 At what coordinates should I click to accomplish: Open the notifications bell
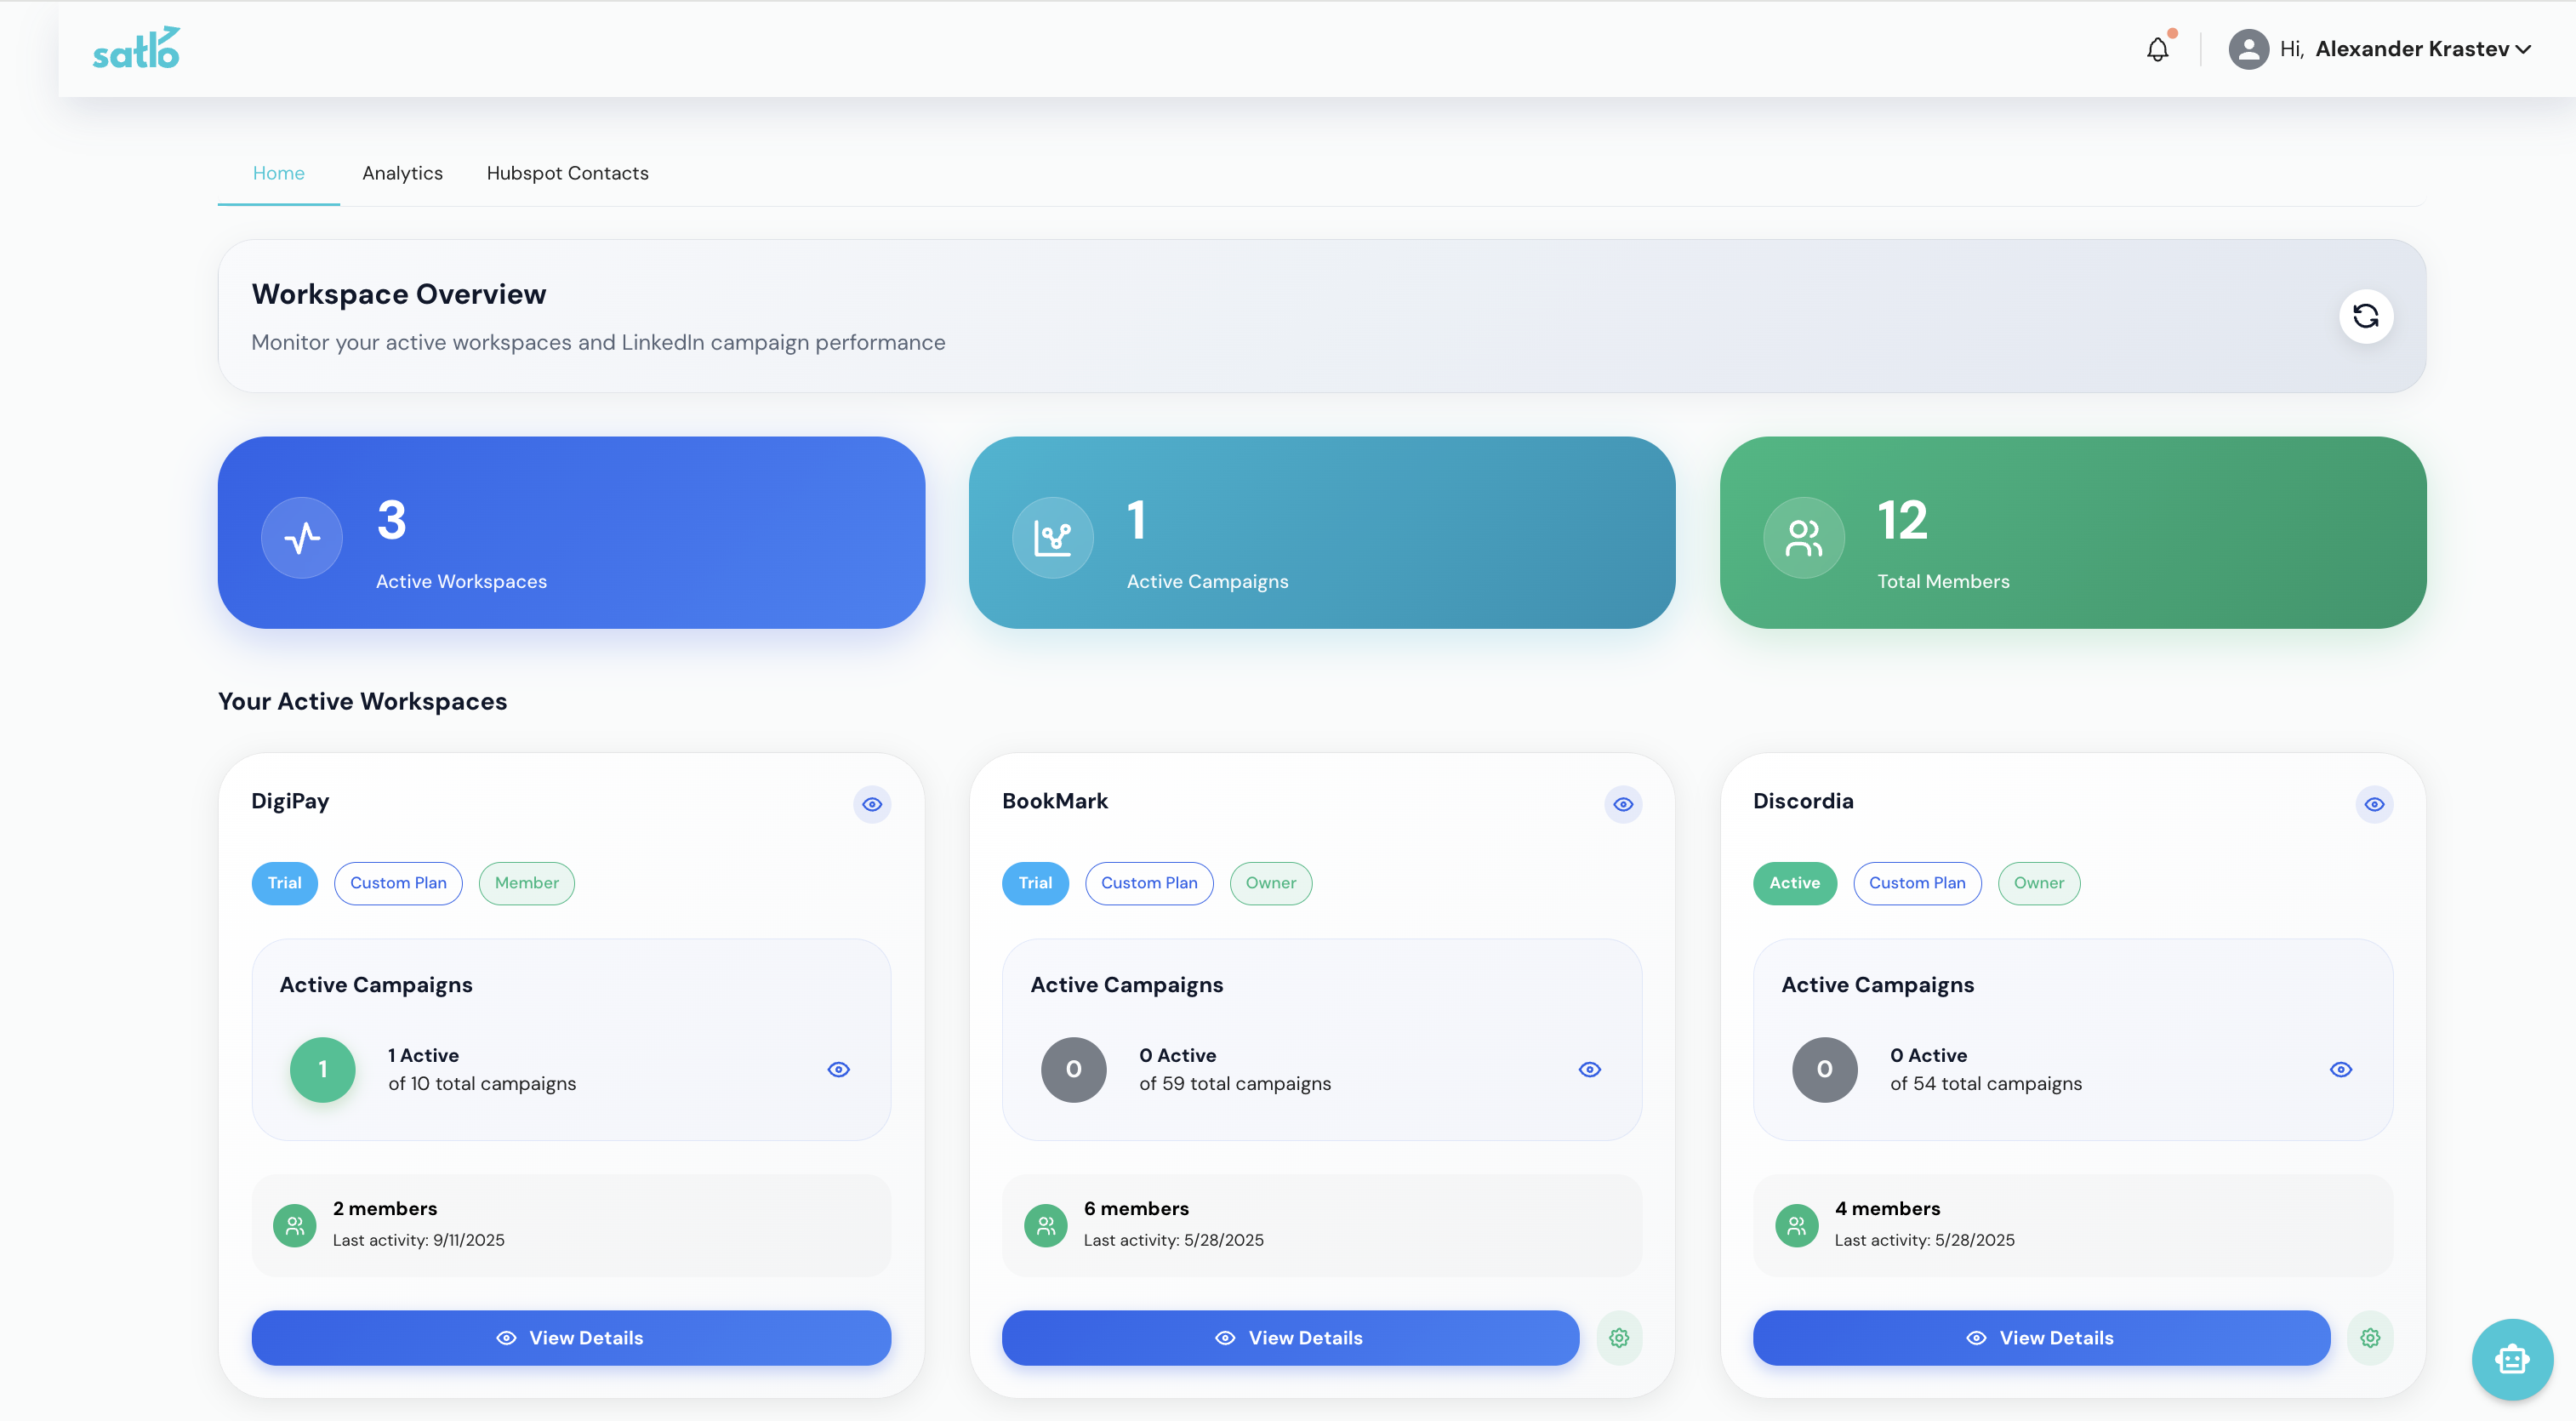coord(2157,49)
